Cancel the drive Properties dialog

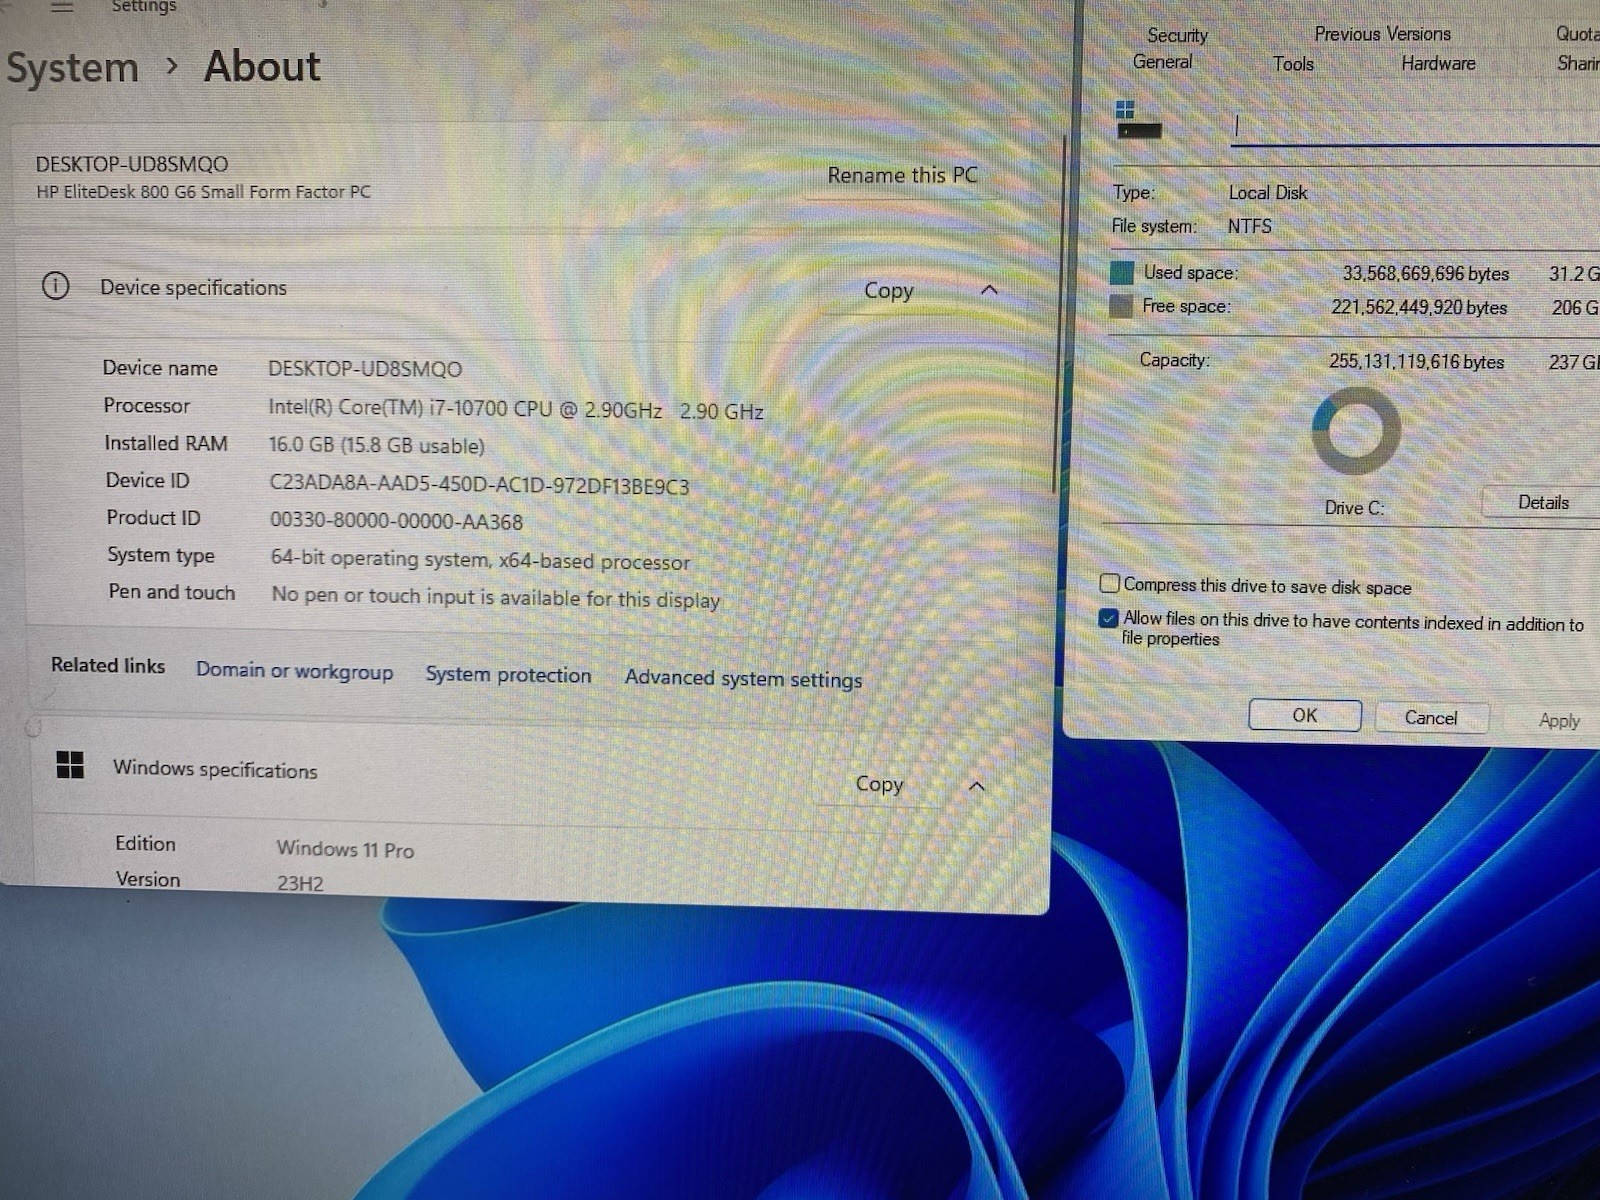(x=1431, y=717)
